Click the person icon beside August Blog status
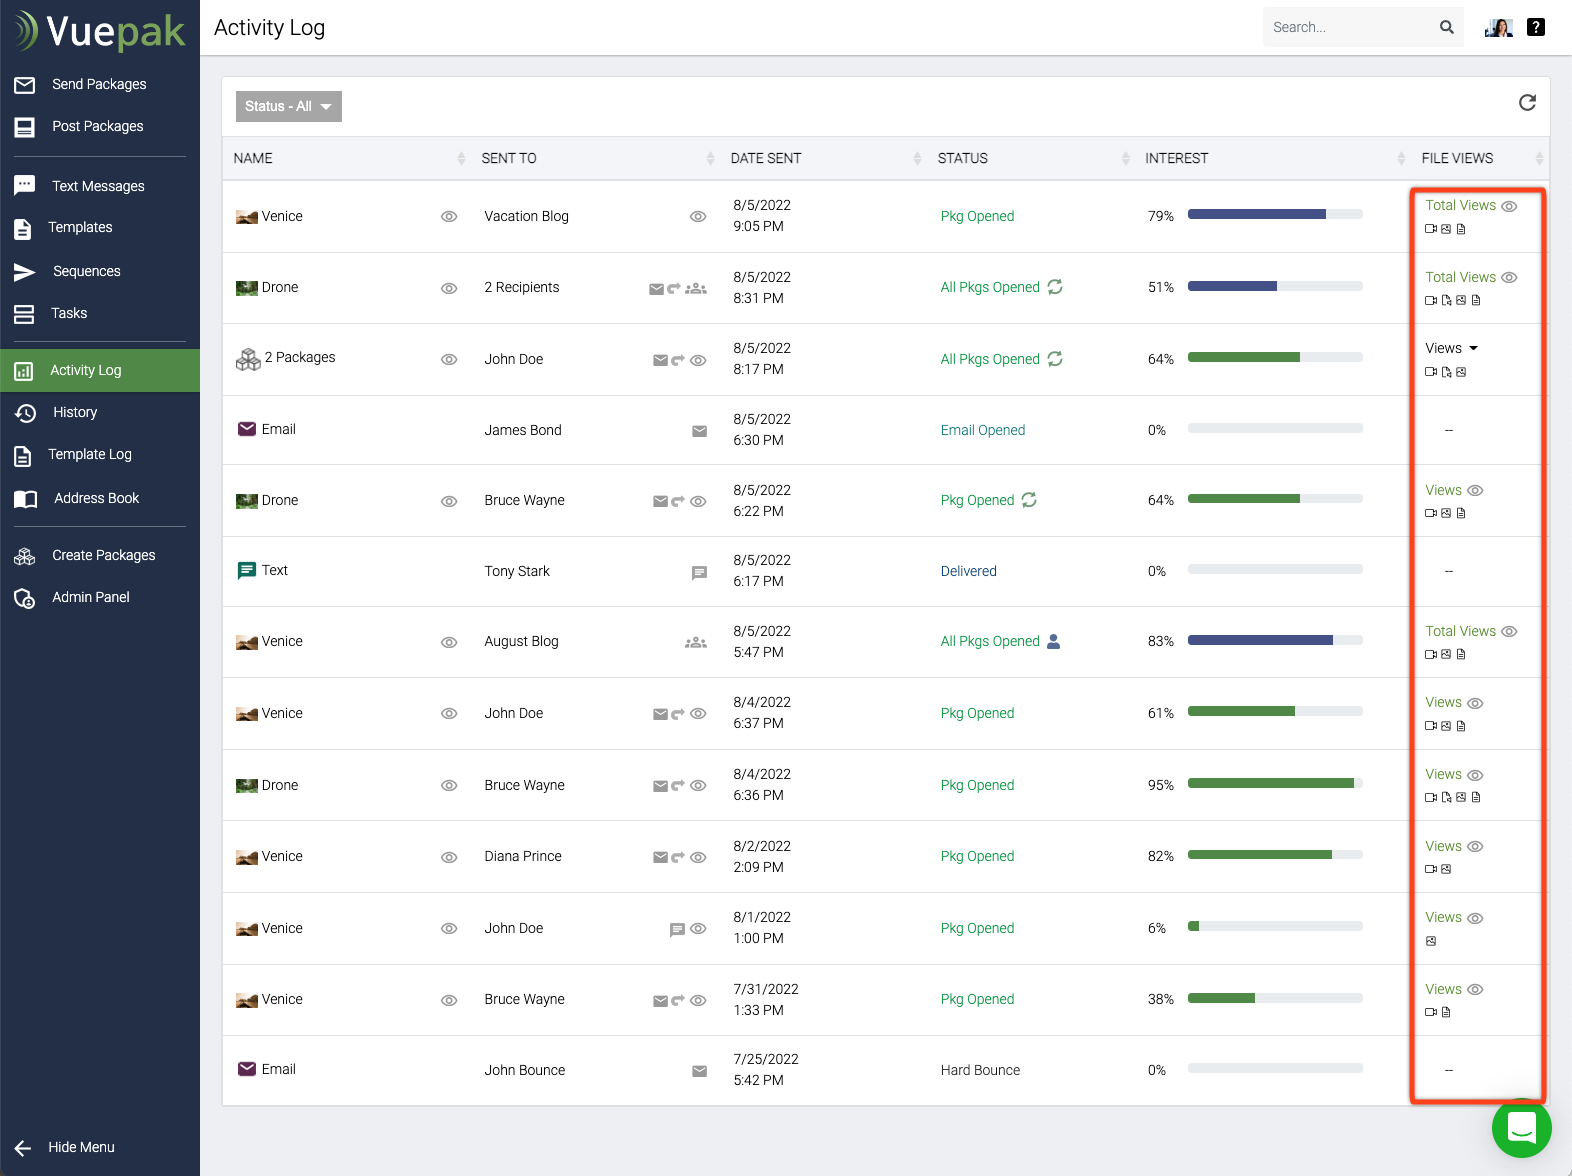This screenshot has width=1572, height=1176. pyautogui.click(x=1053, y=642)
